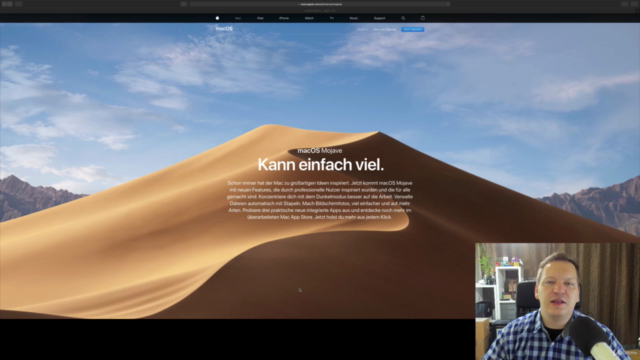Click the privacy icon left of address bar
The image size is (640, 360).
(184, 4)
